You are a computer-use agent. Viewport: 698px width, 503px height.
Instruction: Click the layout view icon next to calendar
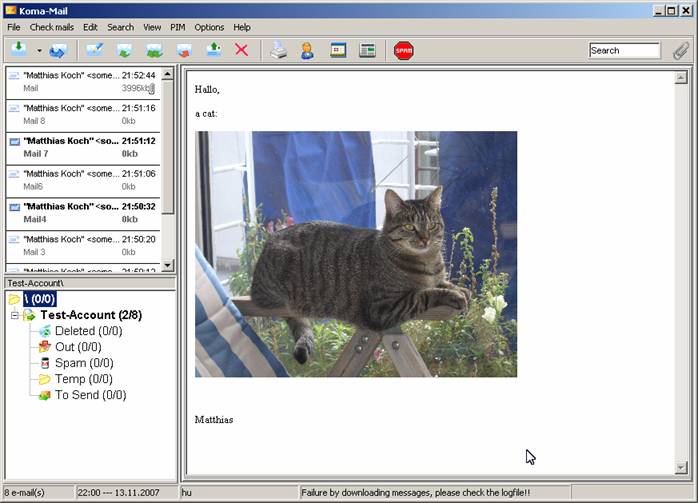(x=368, y=50)
